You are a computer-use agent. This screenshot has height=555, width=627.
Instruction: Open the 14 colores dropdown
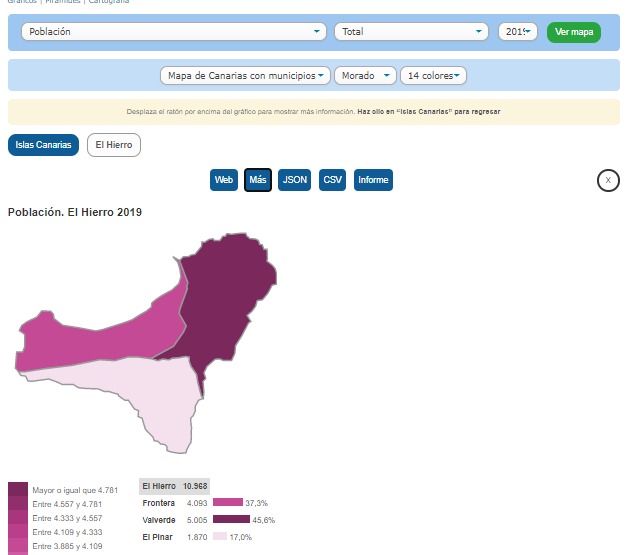433,76
